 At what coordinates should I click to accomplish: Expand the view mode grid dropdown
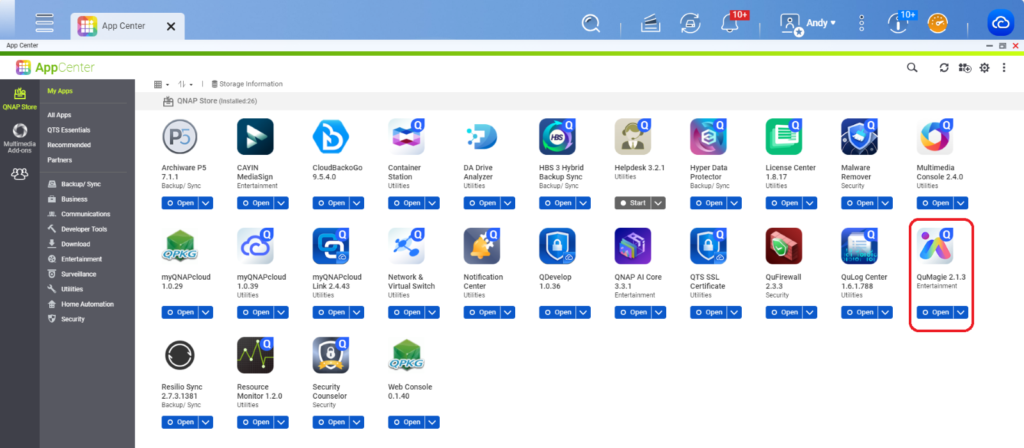pos(160,84)
